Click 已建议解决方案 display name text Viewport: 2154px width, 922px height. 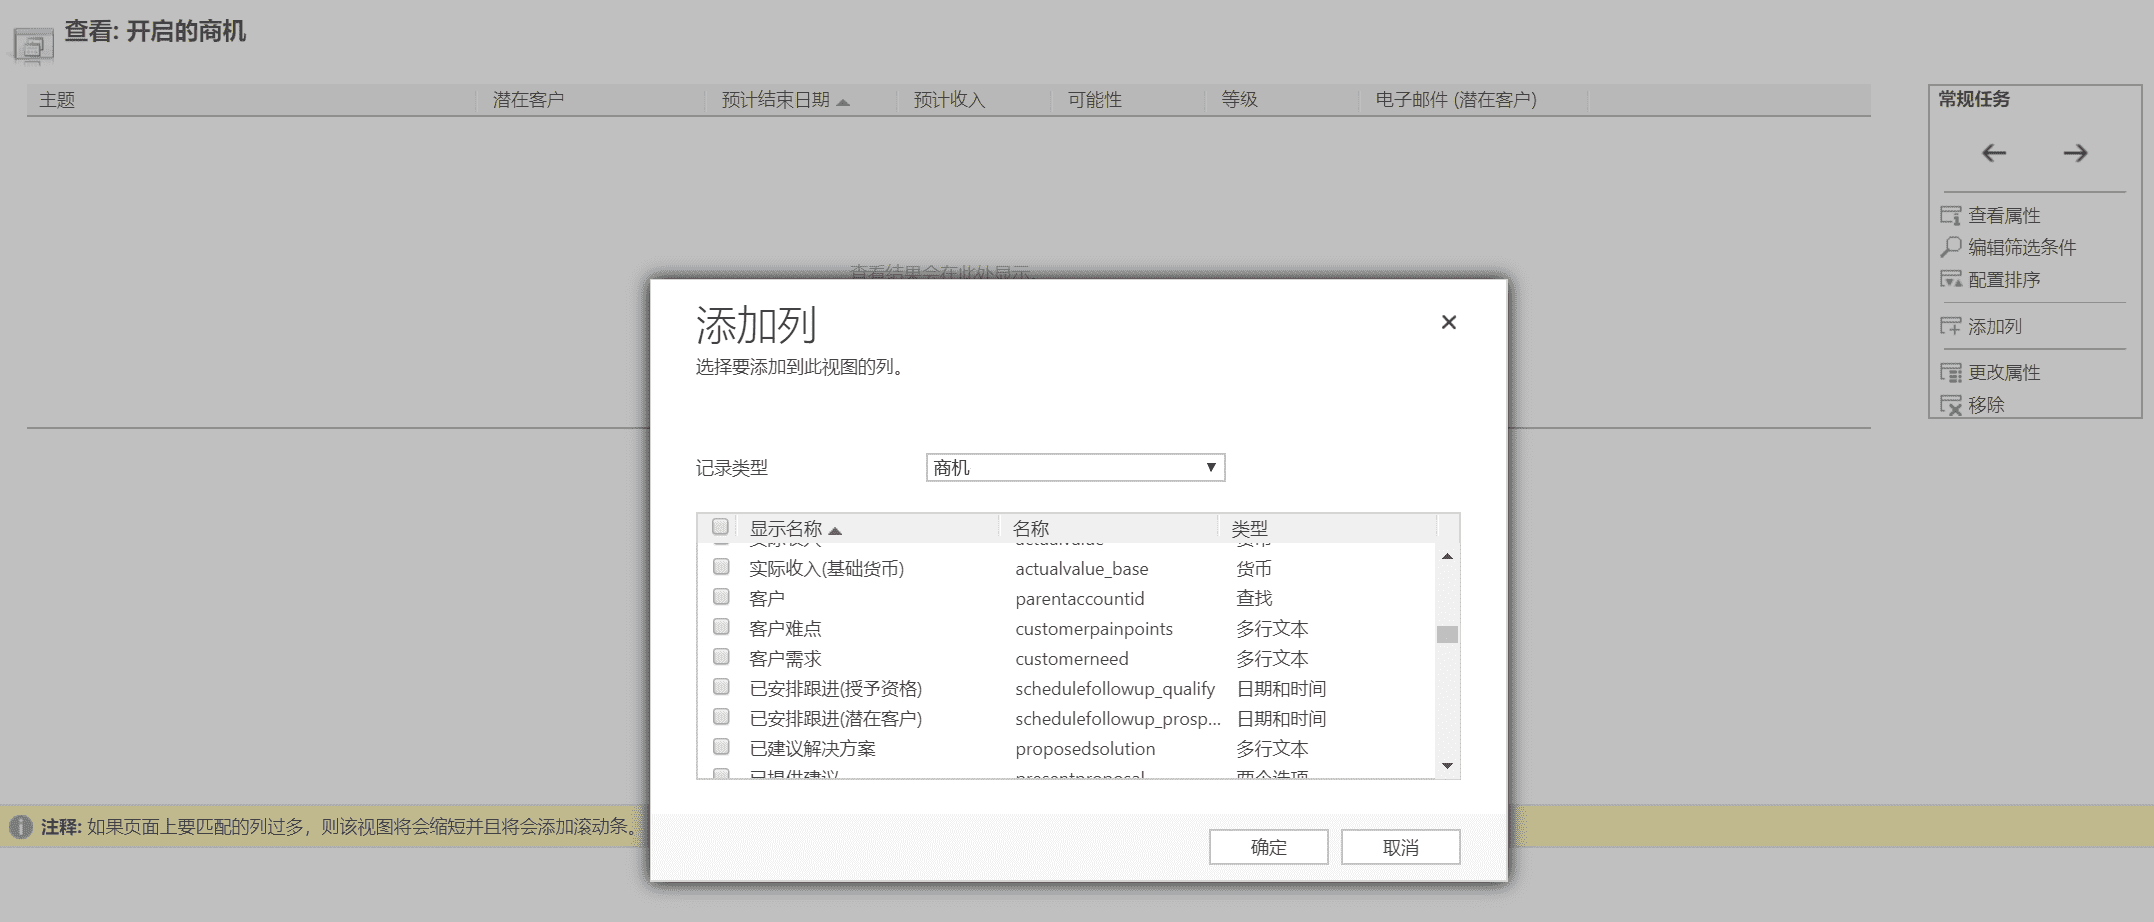tap(812, 749)
